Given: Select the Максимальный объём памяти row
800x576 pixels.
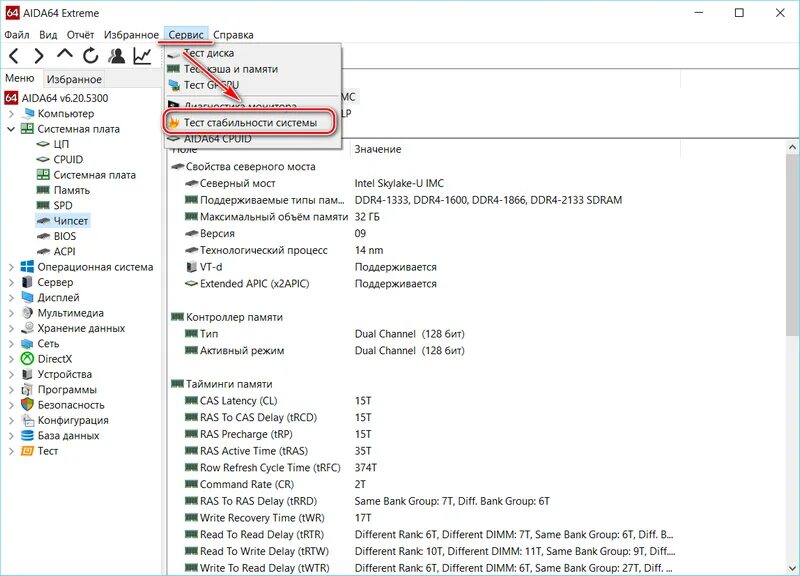Looking at the screenshot, I should tap(477, 217).
